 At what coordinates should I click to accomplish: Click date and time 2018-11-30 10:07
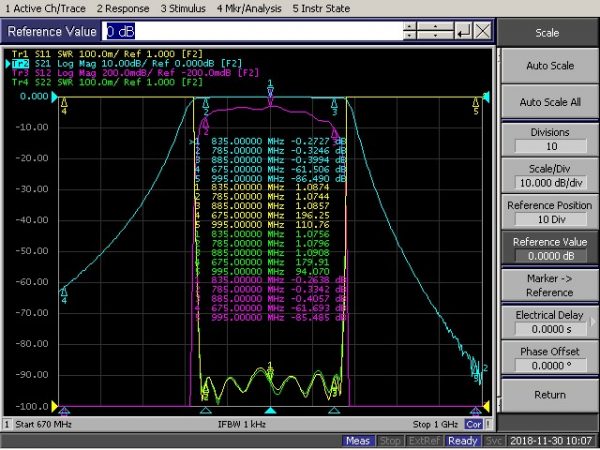click(x=551, y=441)
